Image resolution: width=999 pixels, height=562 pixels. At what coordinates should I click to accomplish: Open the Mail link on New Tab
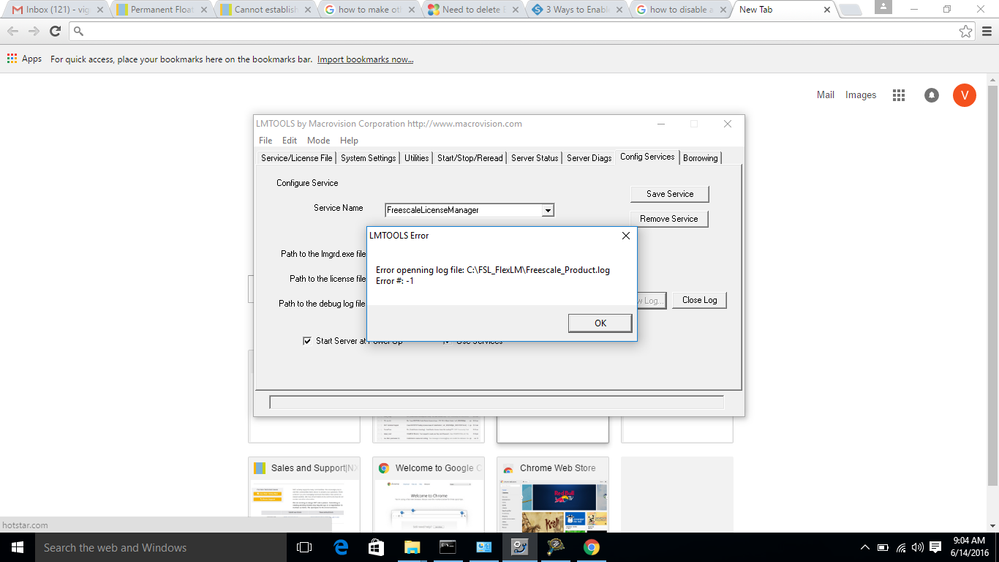(x=825, y=95)
